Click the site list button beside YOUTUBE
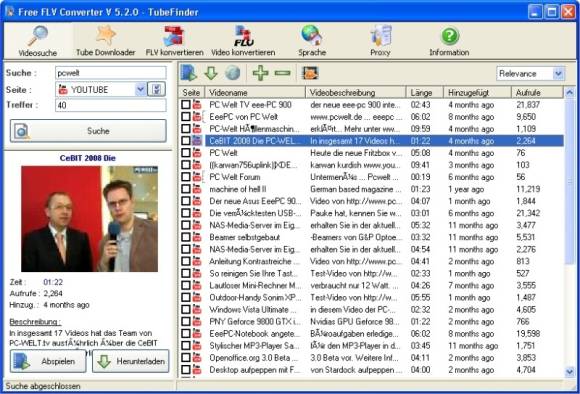 pos(156,89)
